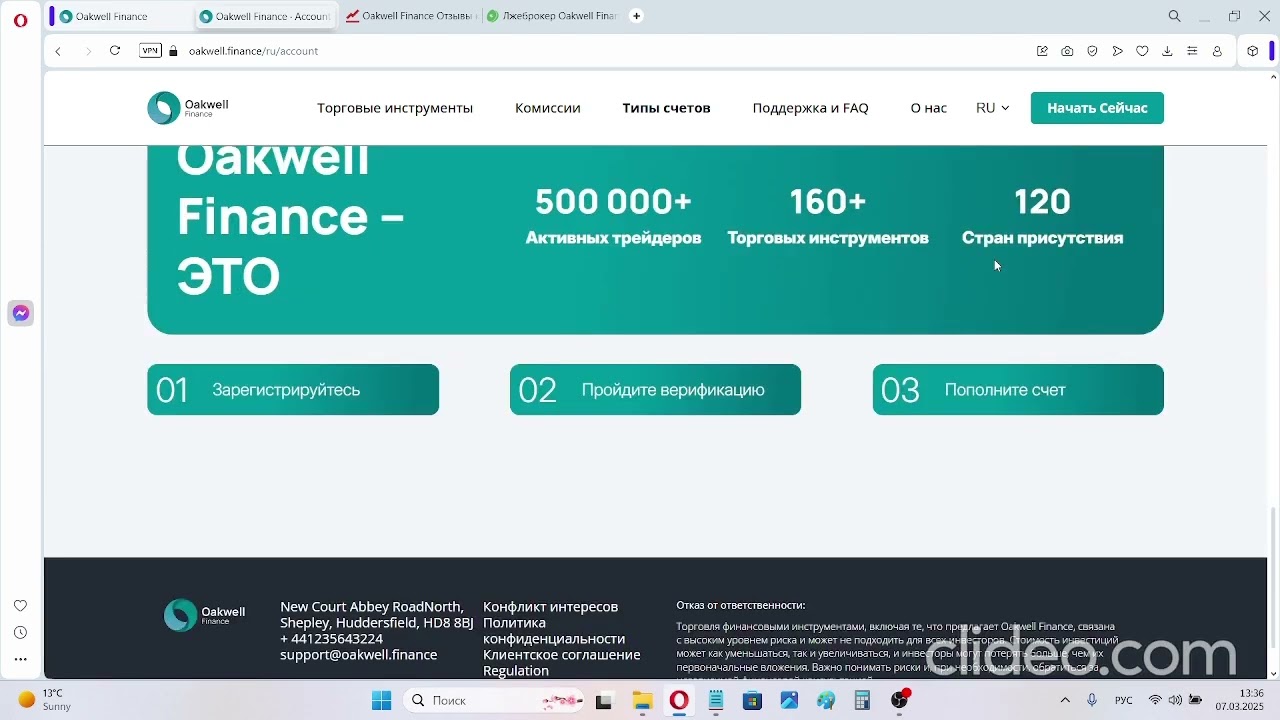Click the Oakwell Finance header logo
Screen dimensions: 1280x720
point(188,107)
